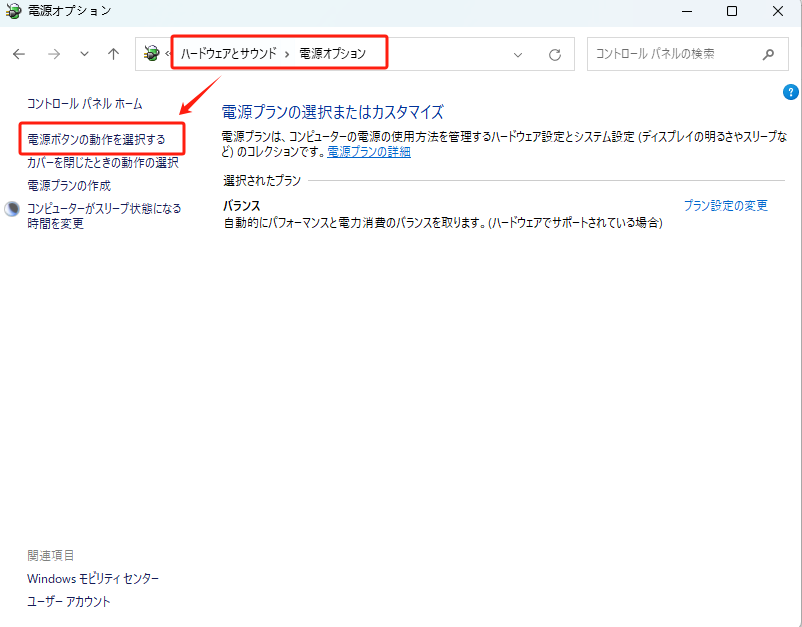Open help with the blue question mark icon
This screenshot has width=802, height=627.
[x=791, y=91]
